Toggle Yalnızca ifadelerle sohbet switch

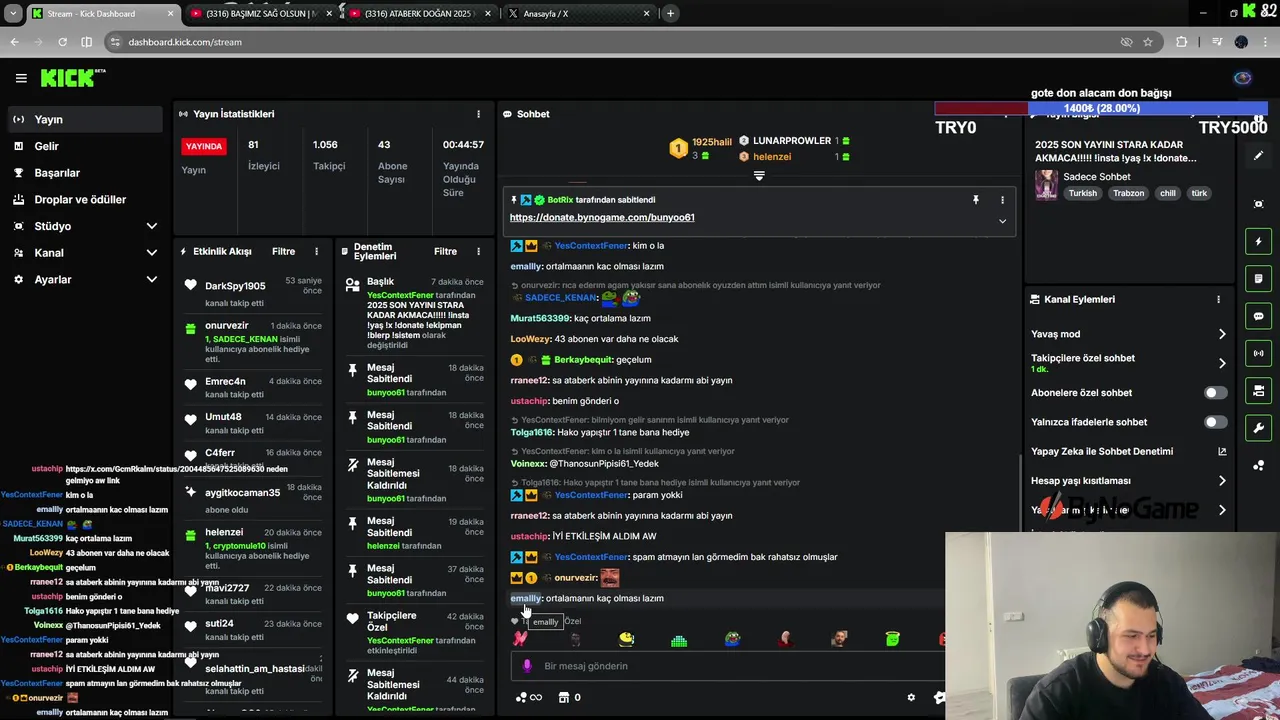point(1215,422)
